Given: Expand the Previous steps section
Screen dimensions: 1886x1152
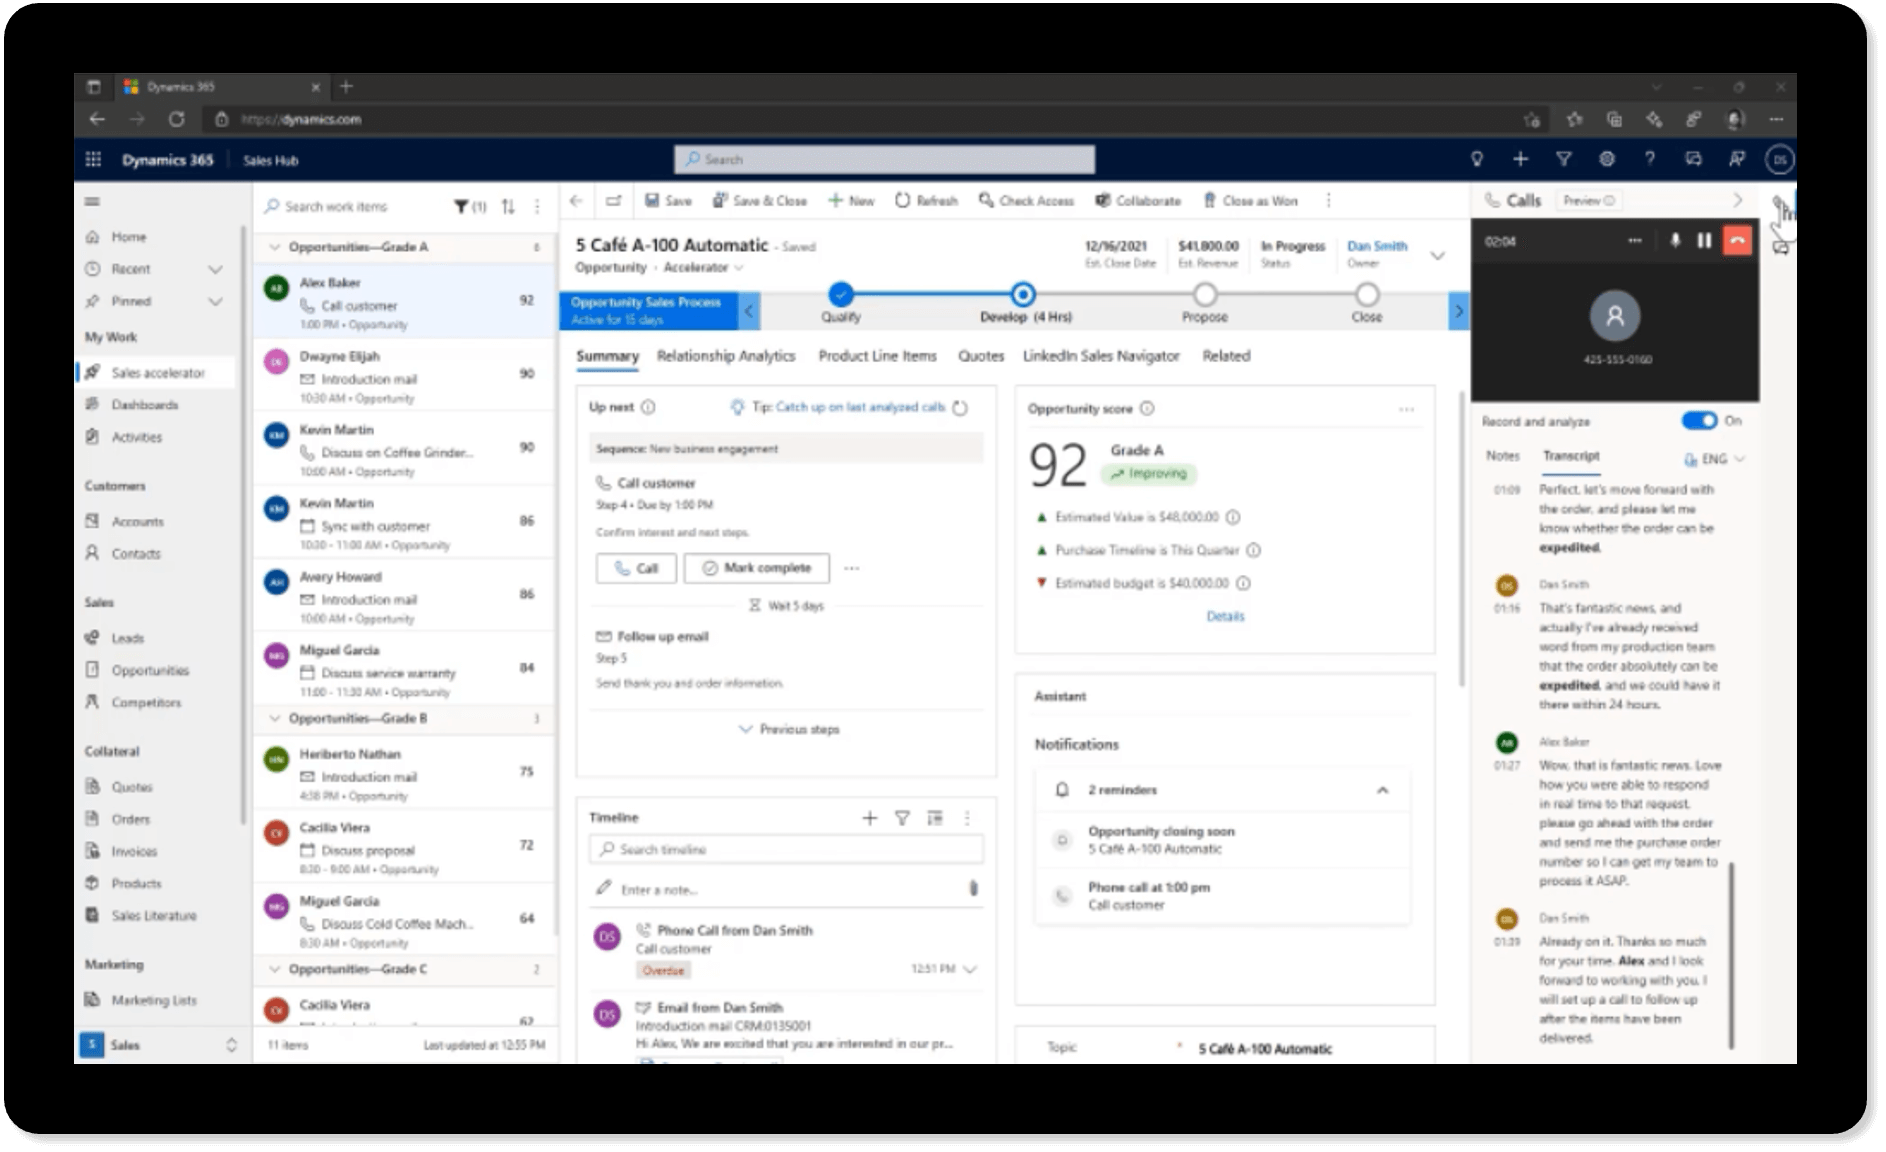Looking at the screenshot, I should [789, 729].
